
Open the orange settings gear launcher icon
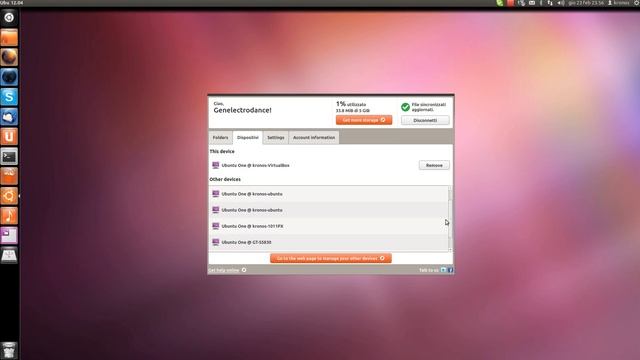click(x=9, y=196)
